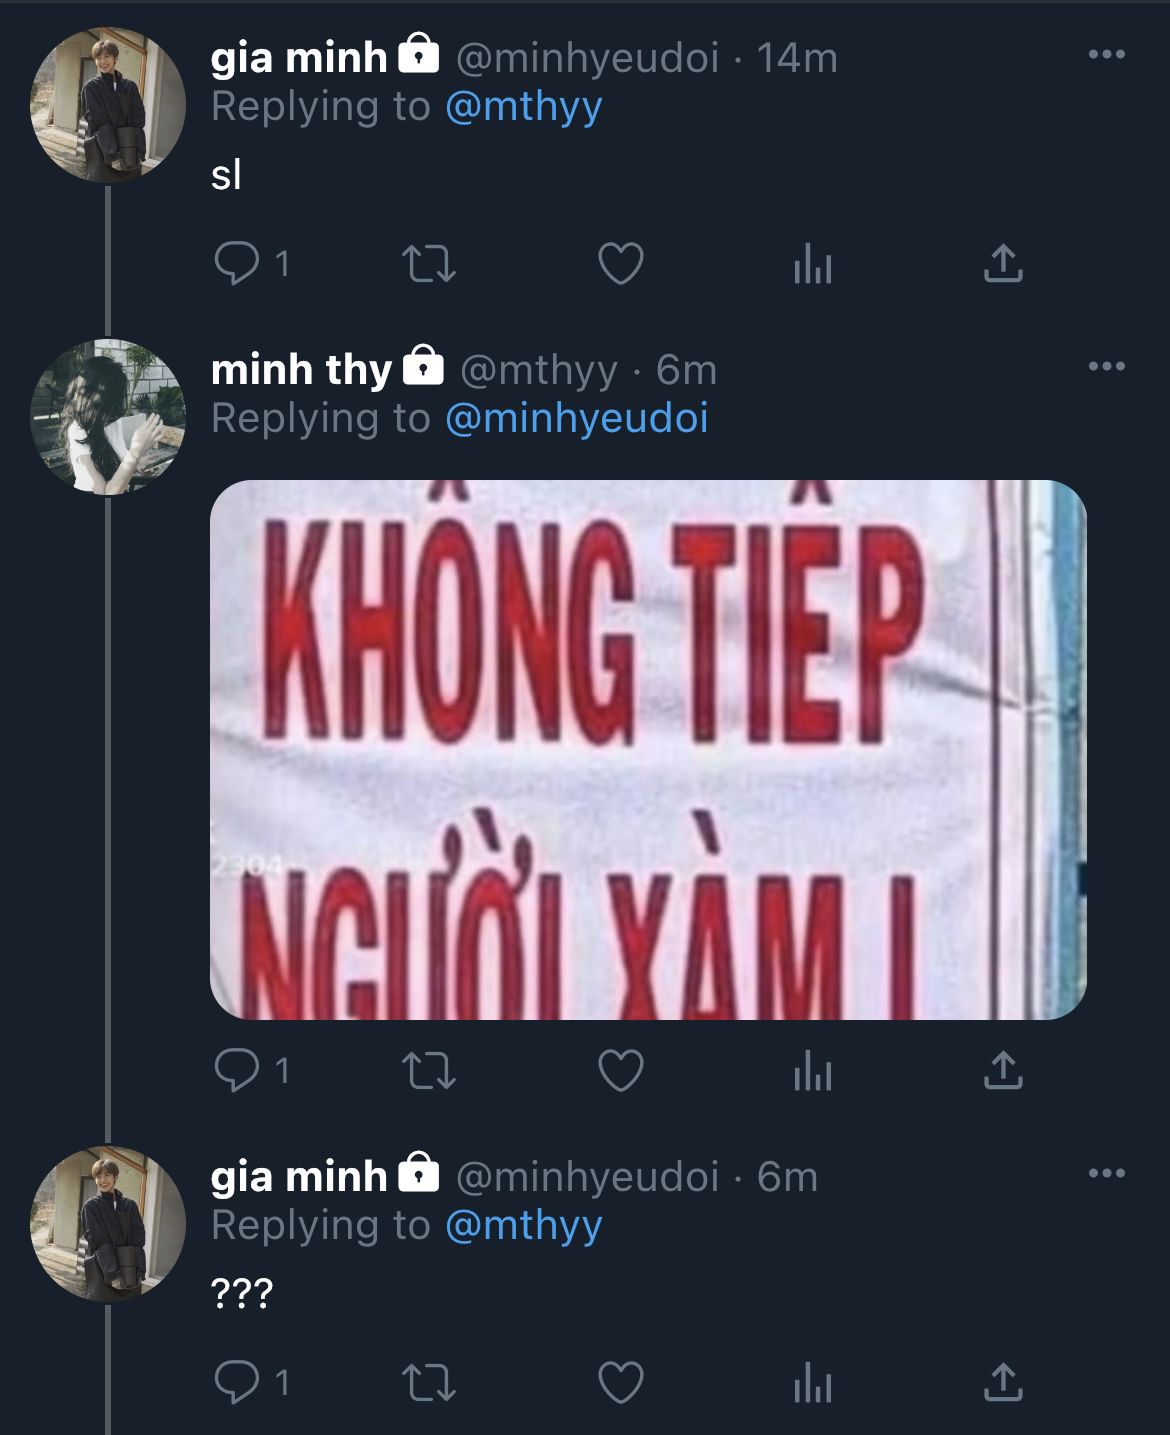Reply to minh thy's image tweet
1170x1435 pixels.
tap(237, 1071)
